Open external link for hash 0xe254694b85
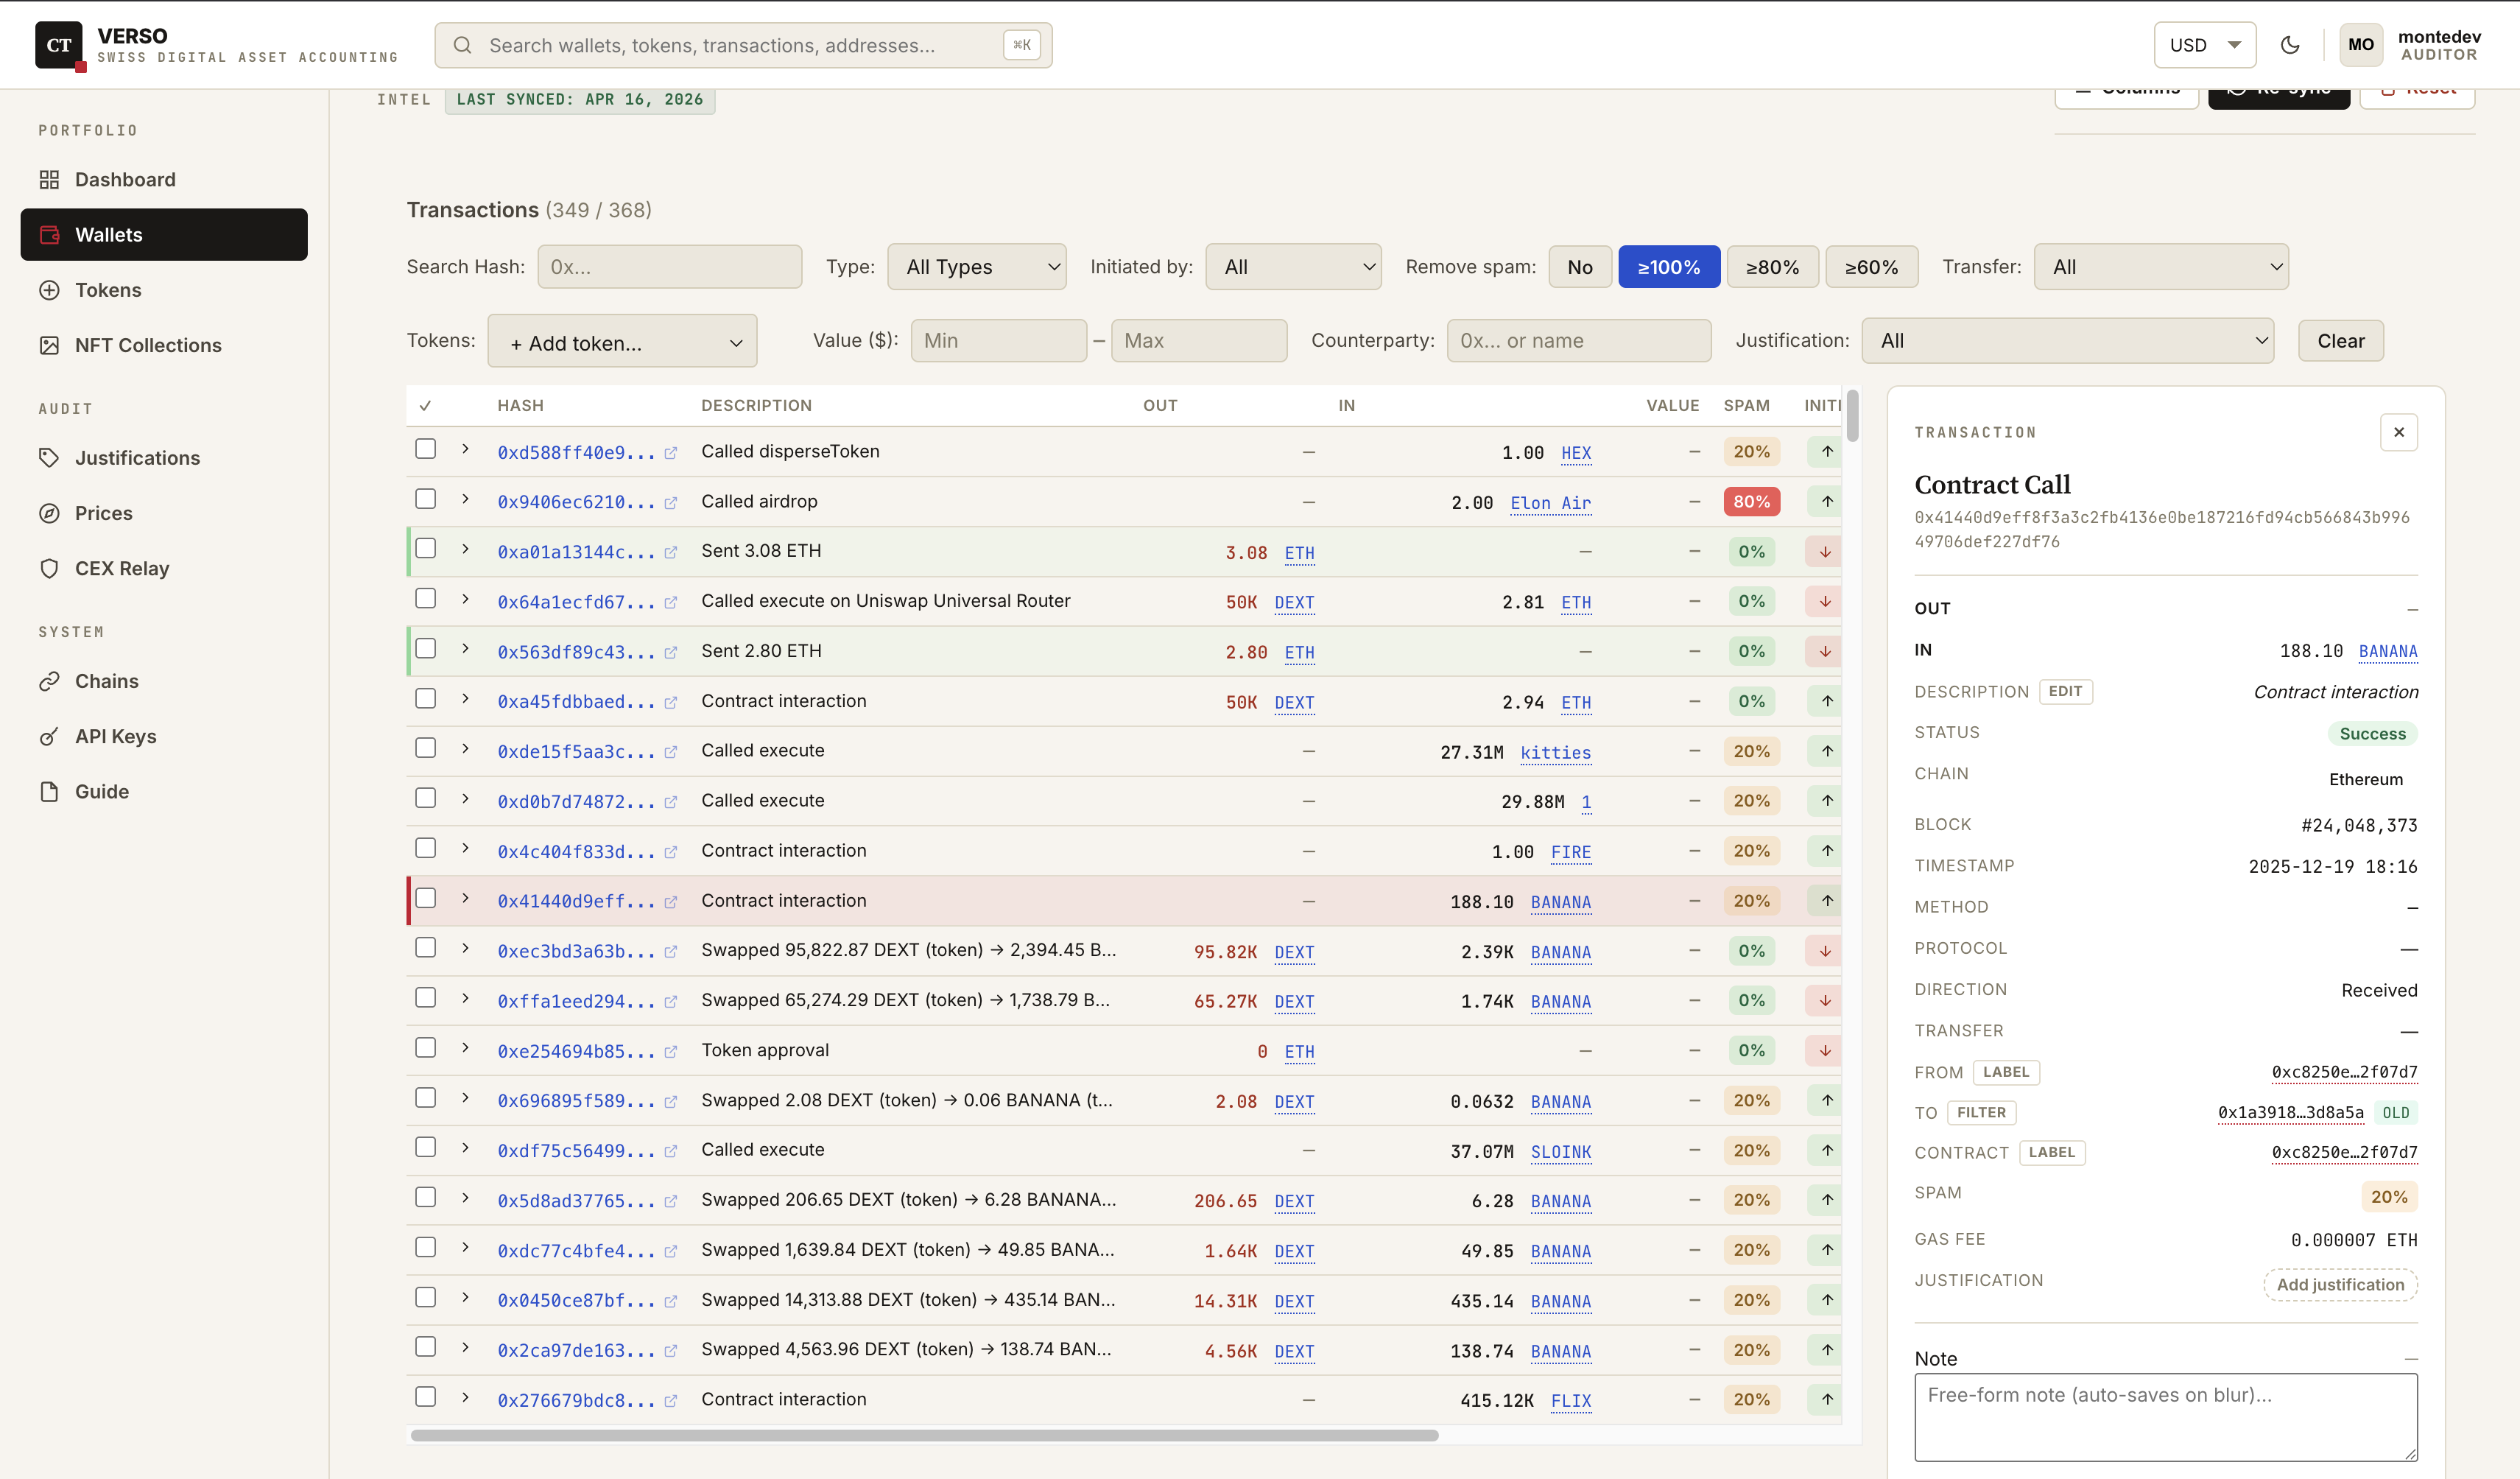Viewport: 2520px width, 1479px height. click(670, 1052)
